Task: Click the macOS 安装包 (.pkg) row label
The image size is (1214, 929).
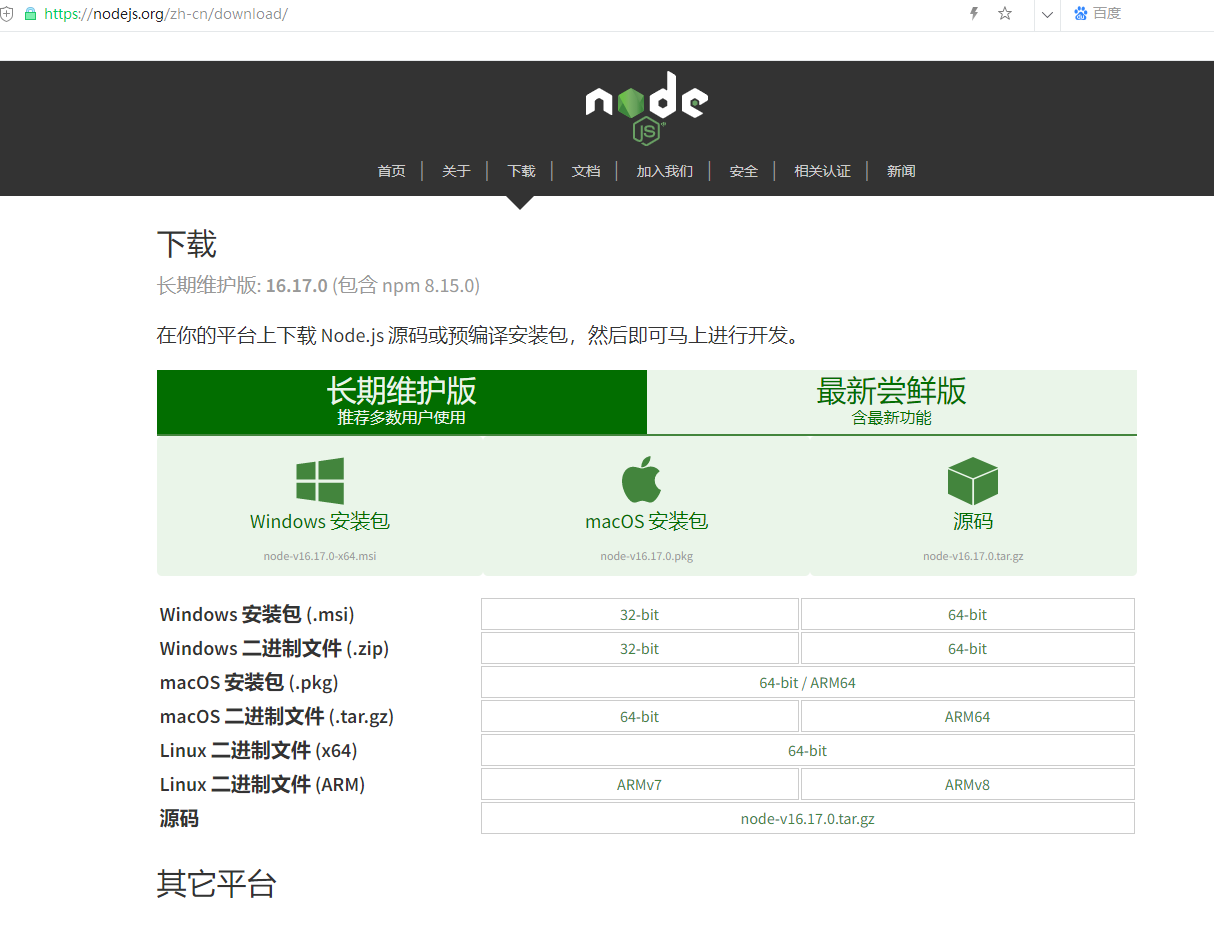Action: [249, 682]
